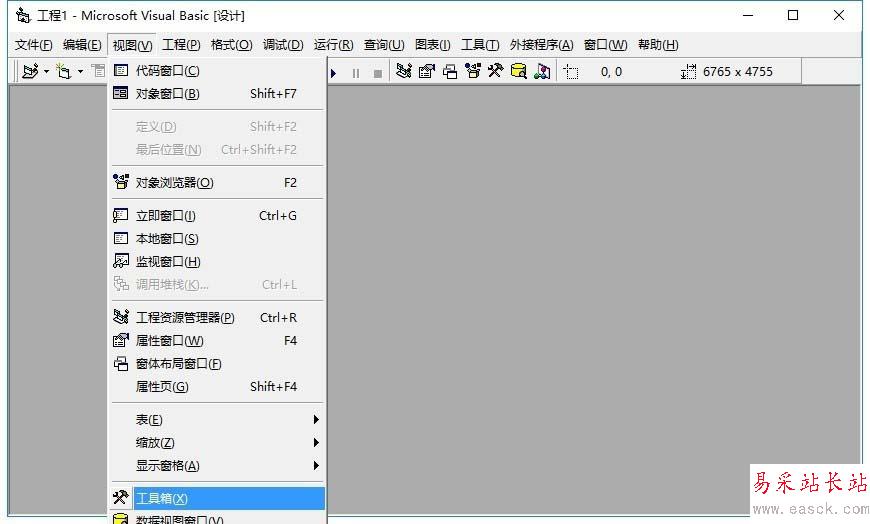Open the 帮助(H) menu
The image size is (870, 524).
658,45
